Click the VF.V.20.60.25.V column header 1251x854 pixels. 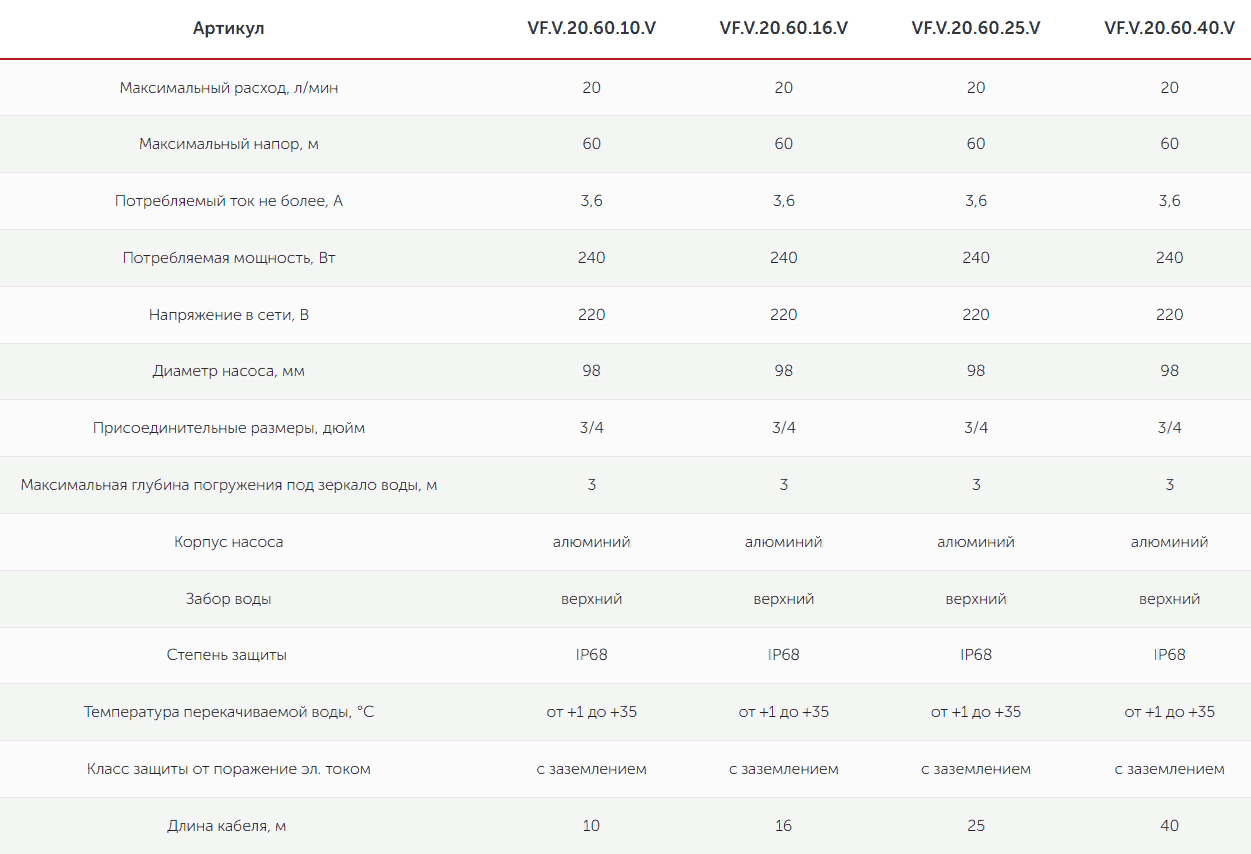pos(976,28)
